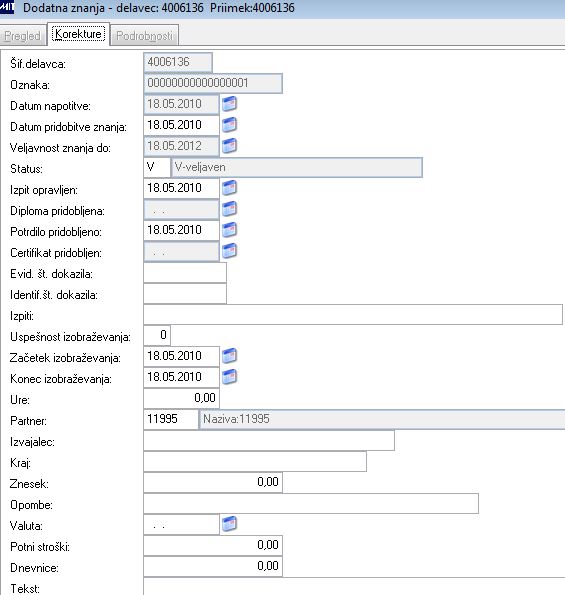Screen dimensions: 565x595
Task: Open calendar for Konec izobraževanja
Action: click(229, 376)
